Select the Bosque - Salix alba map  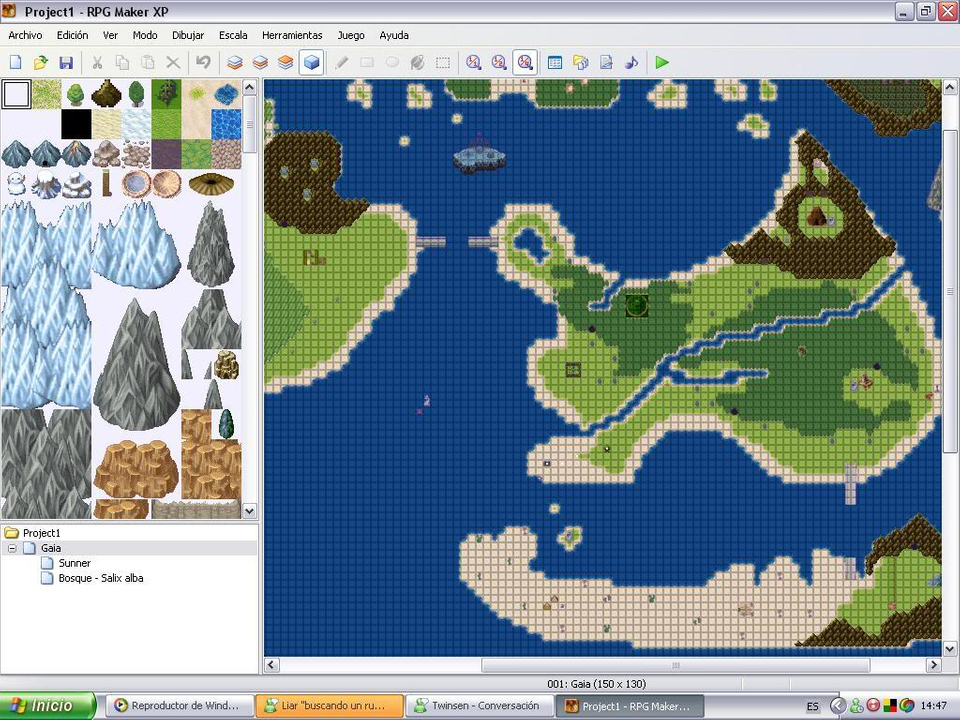click(x=100, y=578)
